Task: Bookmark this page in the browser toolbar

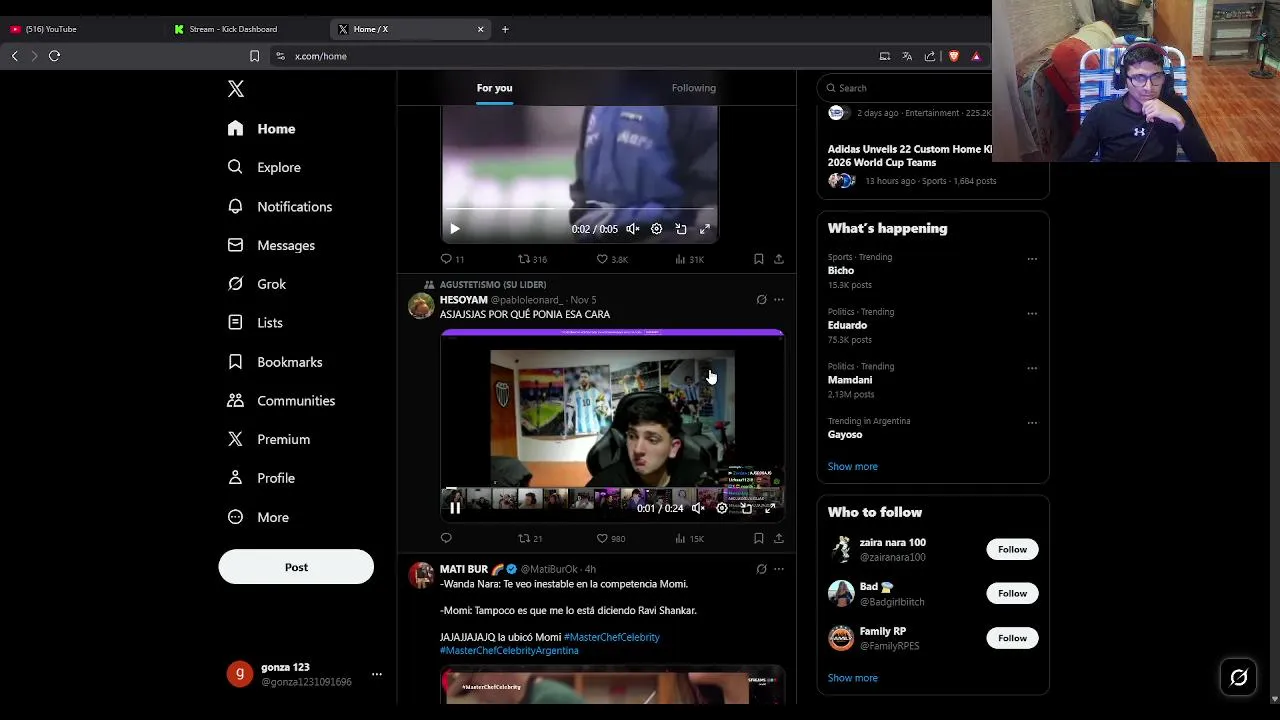Action: 254,56
